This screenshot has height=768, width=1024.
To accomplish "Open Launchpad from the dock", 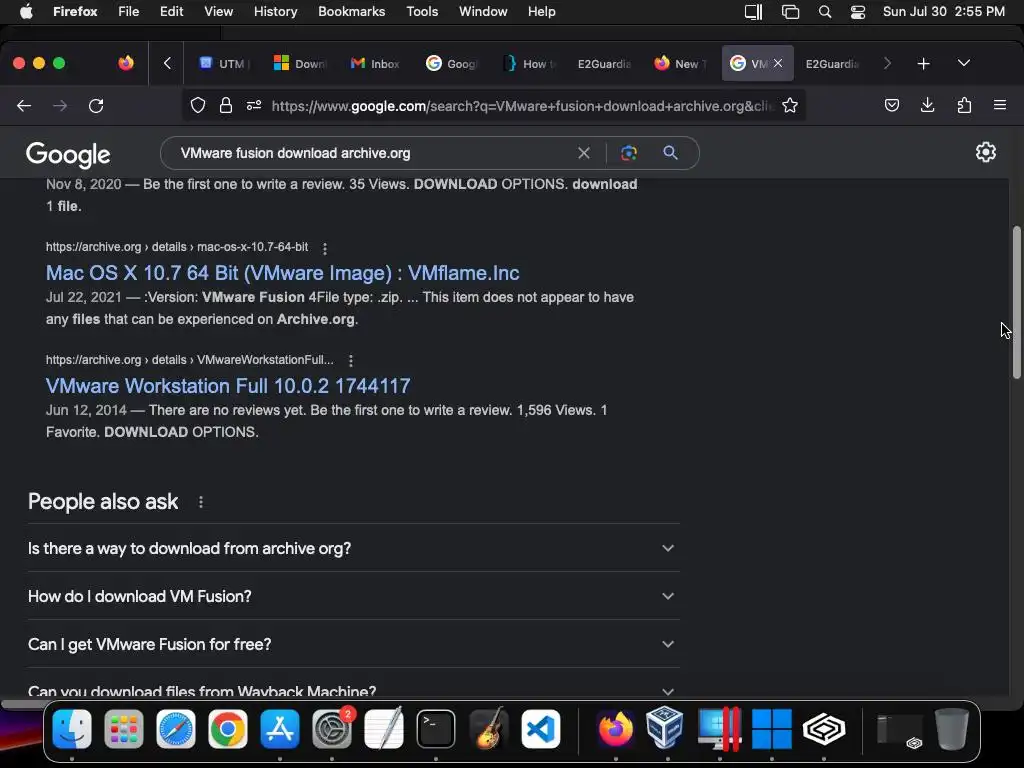I will 123,729.
